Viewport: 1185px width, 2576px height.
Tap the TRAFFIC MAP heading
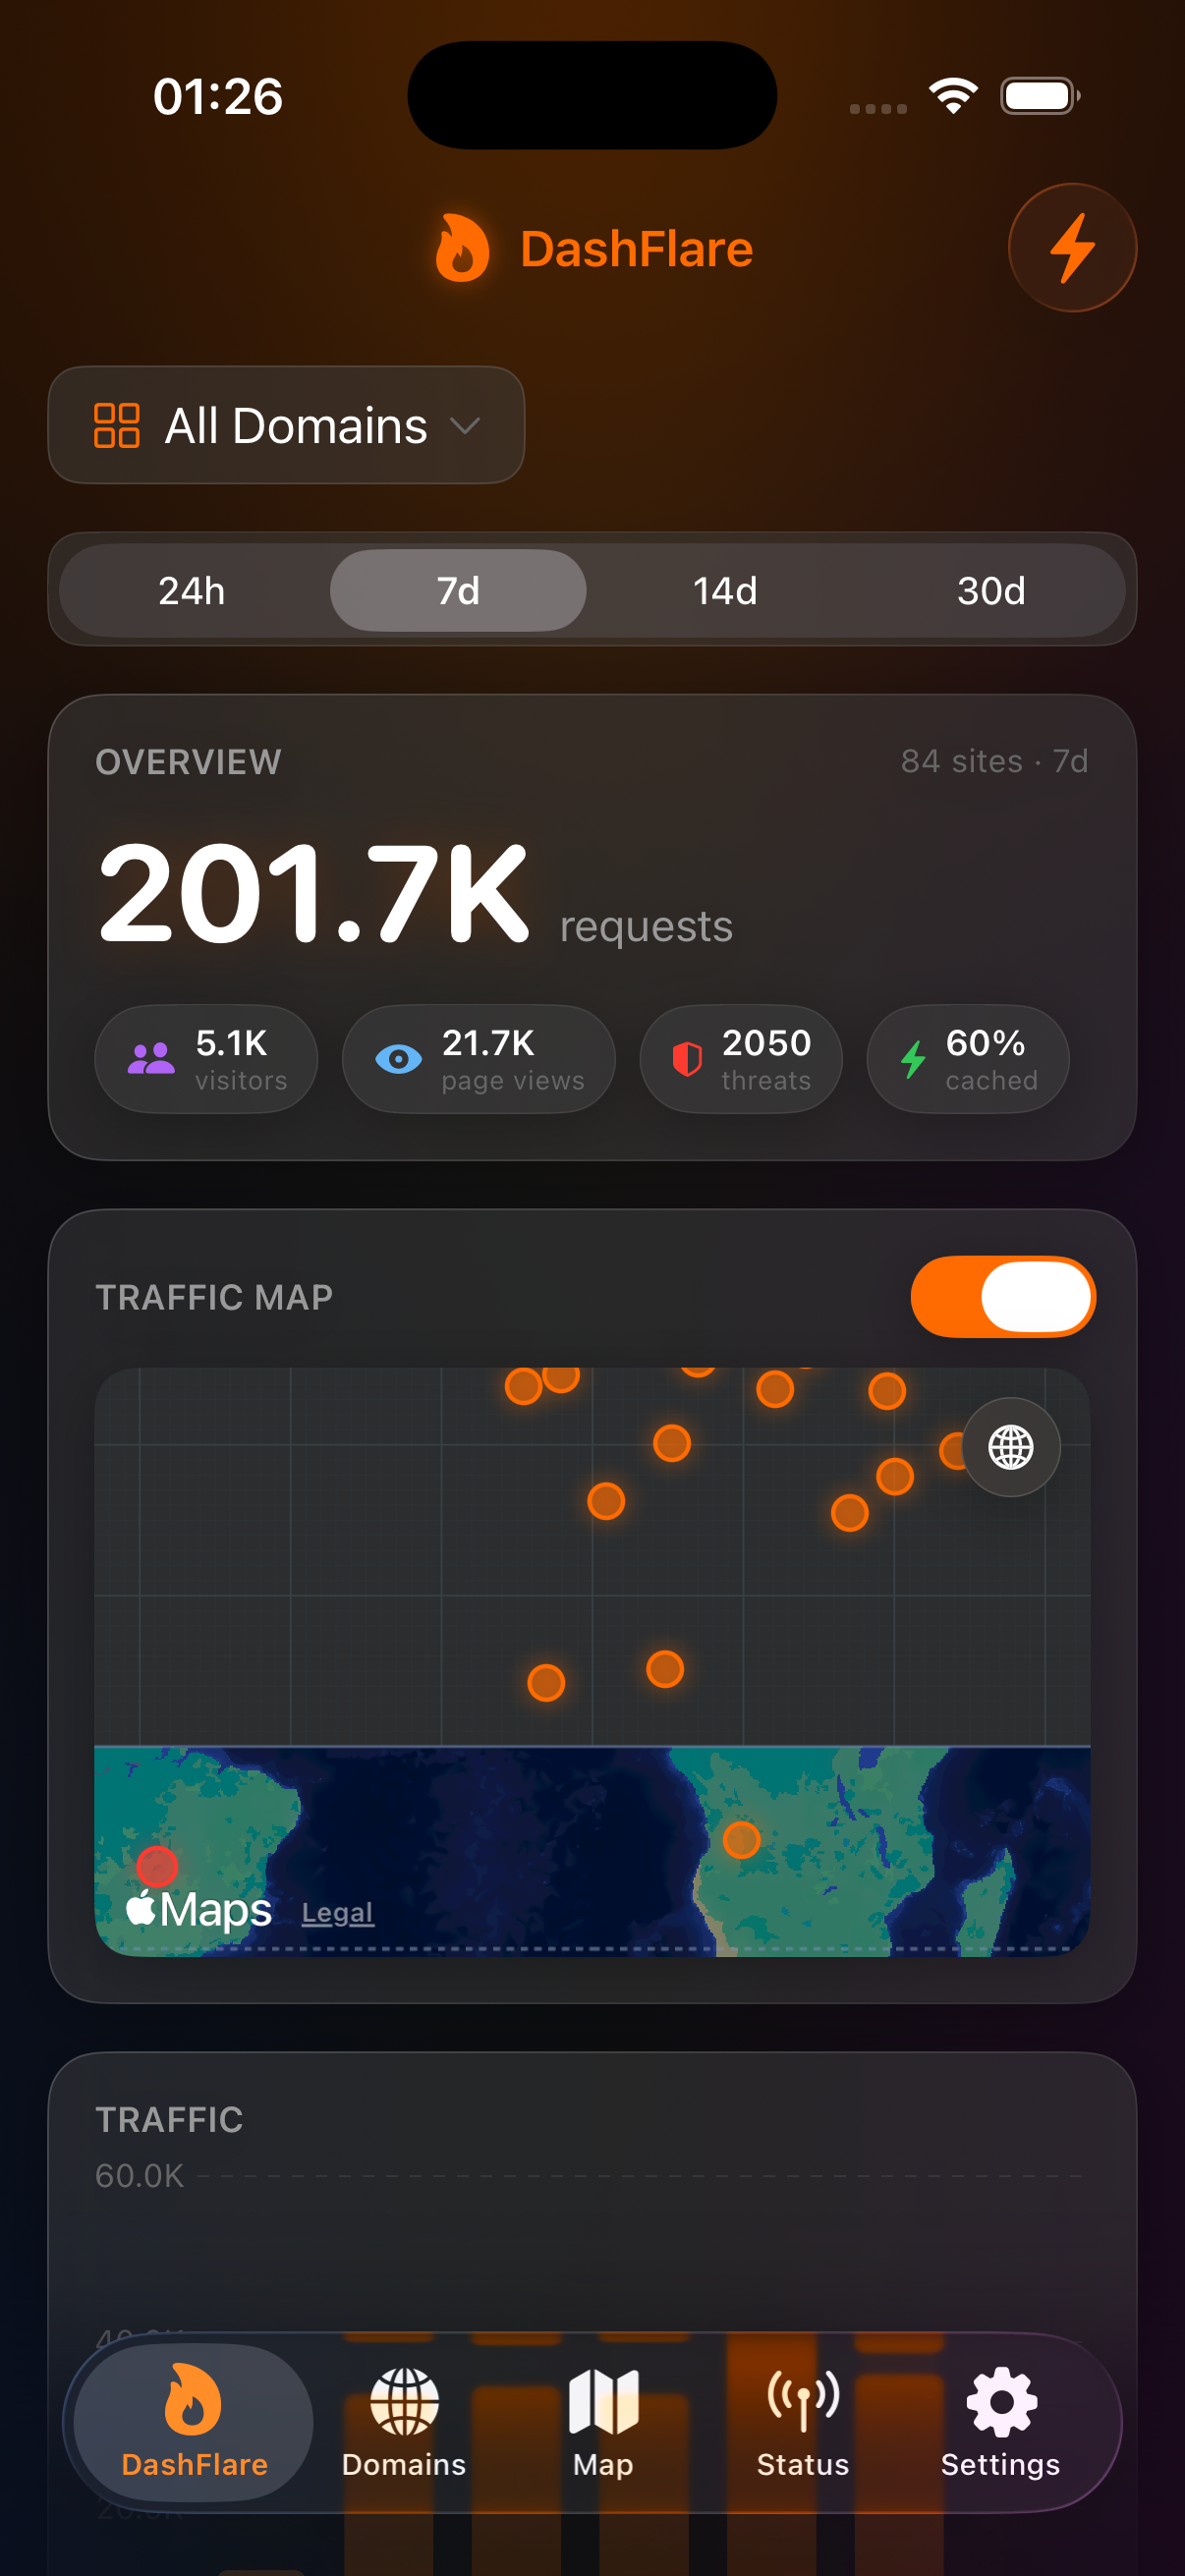click(x=214, y=1297)
